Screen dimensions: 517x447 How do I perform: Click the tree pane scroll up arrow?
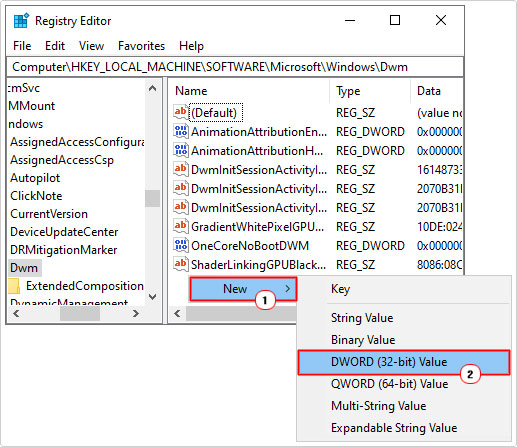pyautogui.click(x=152, y=88)
